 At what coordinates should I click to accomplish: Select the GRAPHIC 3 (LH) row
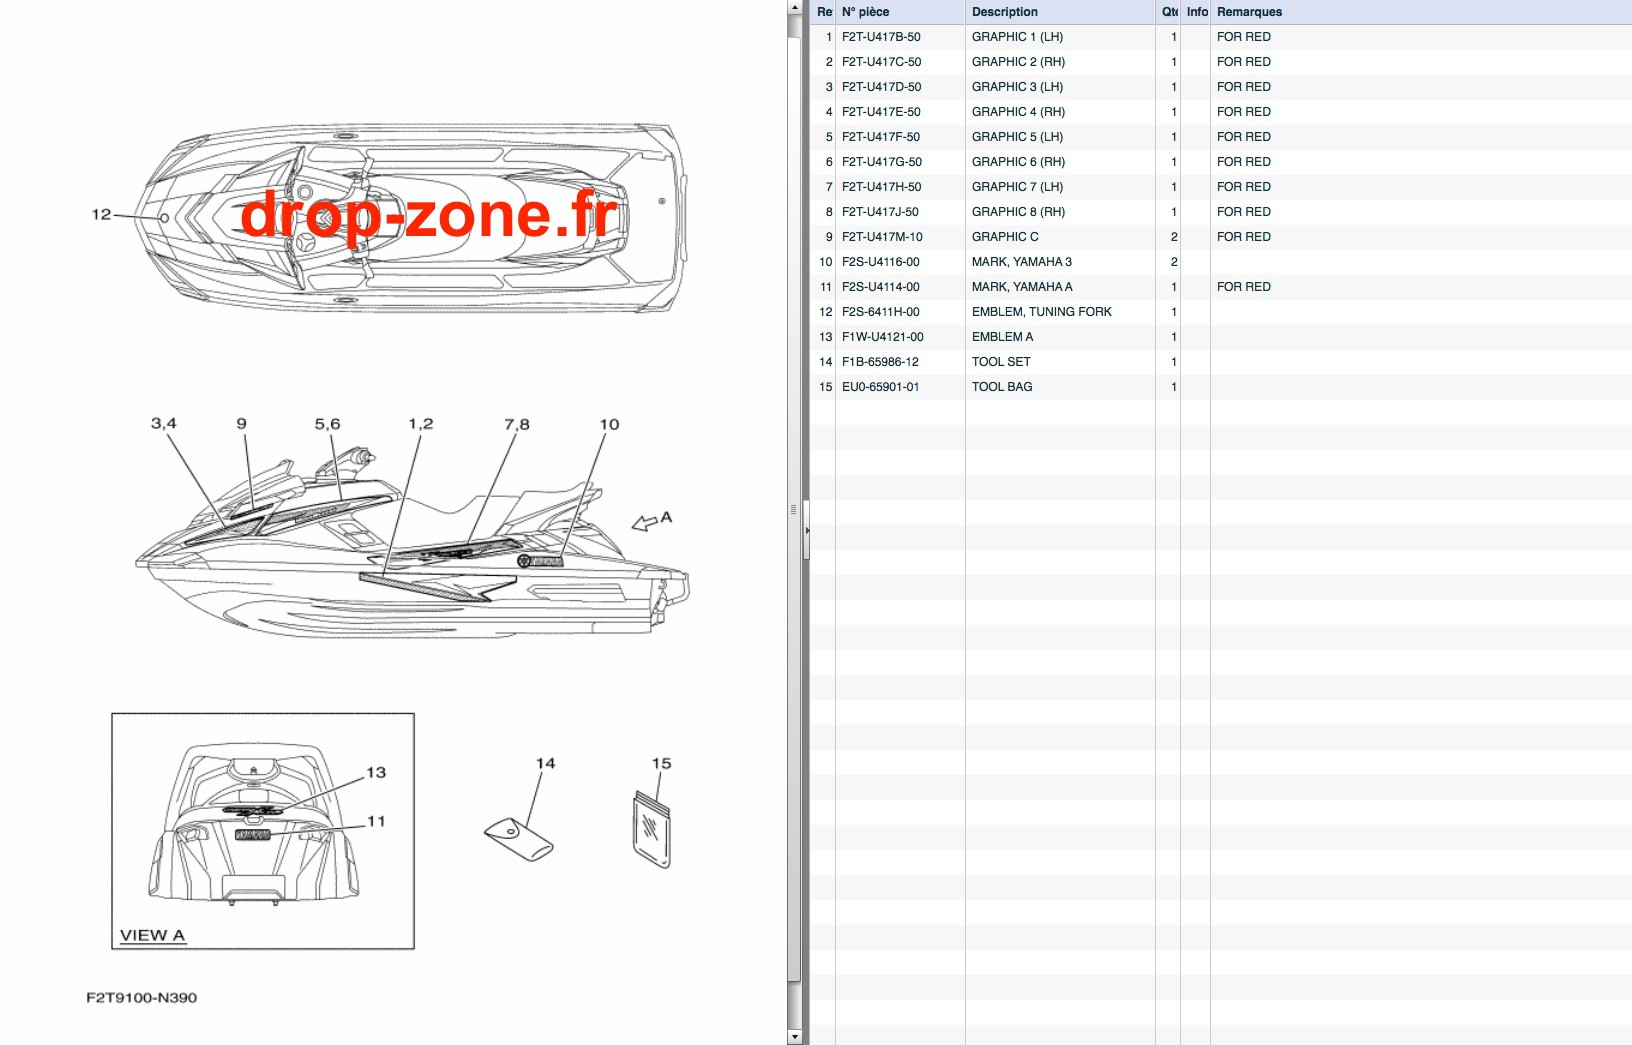1220,87
